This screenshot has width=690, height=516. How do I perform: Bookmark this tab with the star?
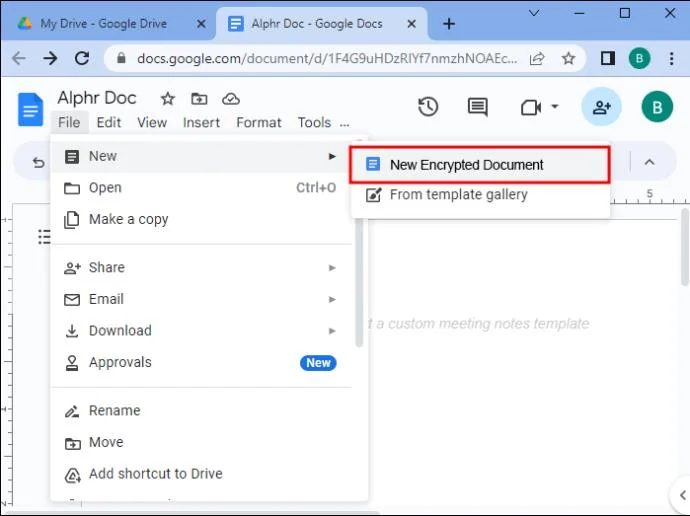pyautogui.click(x=569, y=58)
